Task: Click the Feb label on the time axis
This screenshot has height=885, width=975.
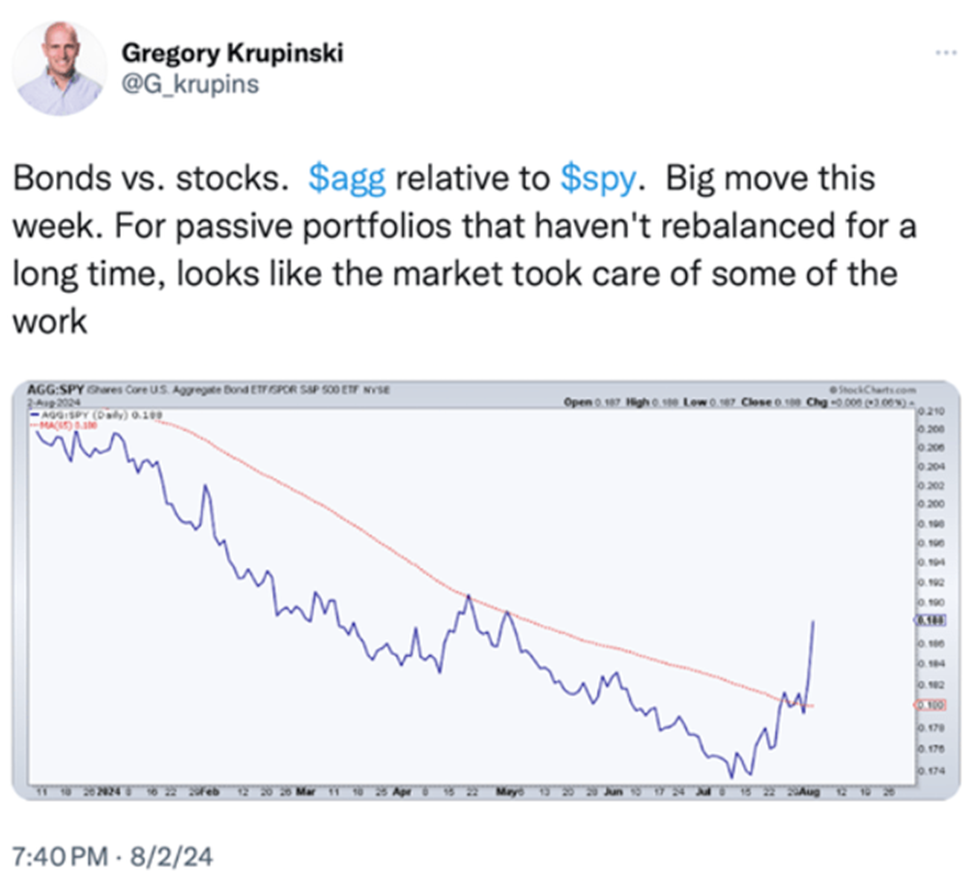Action: pyautogui.click(x=211, y=792)
